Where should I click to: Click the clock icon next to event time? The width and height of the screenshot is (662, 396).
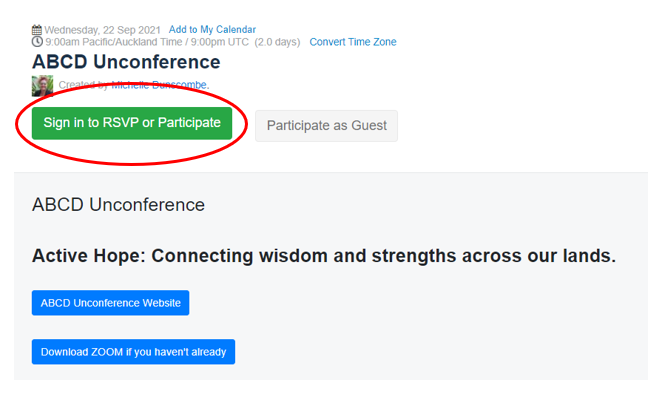coord(37,41)
